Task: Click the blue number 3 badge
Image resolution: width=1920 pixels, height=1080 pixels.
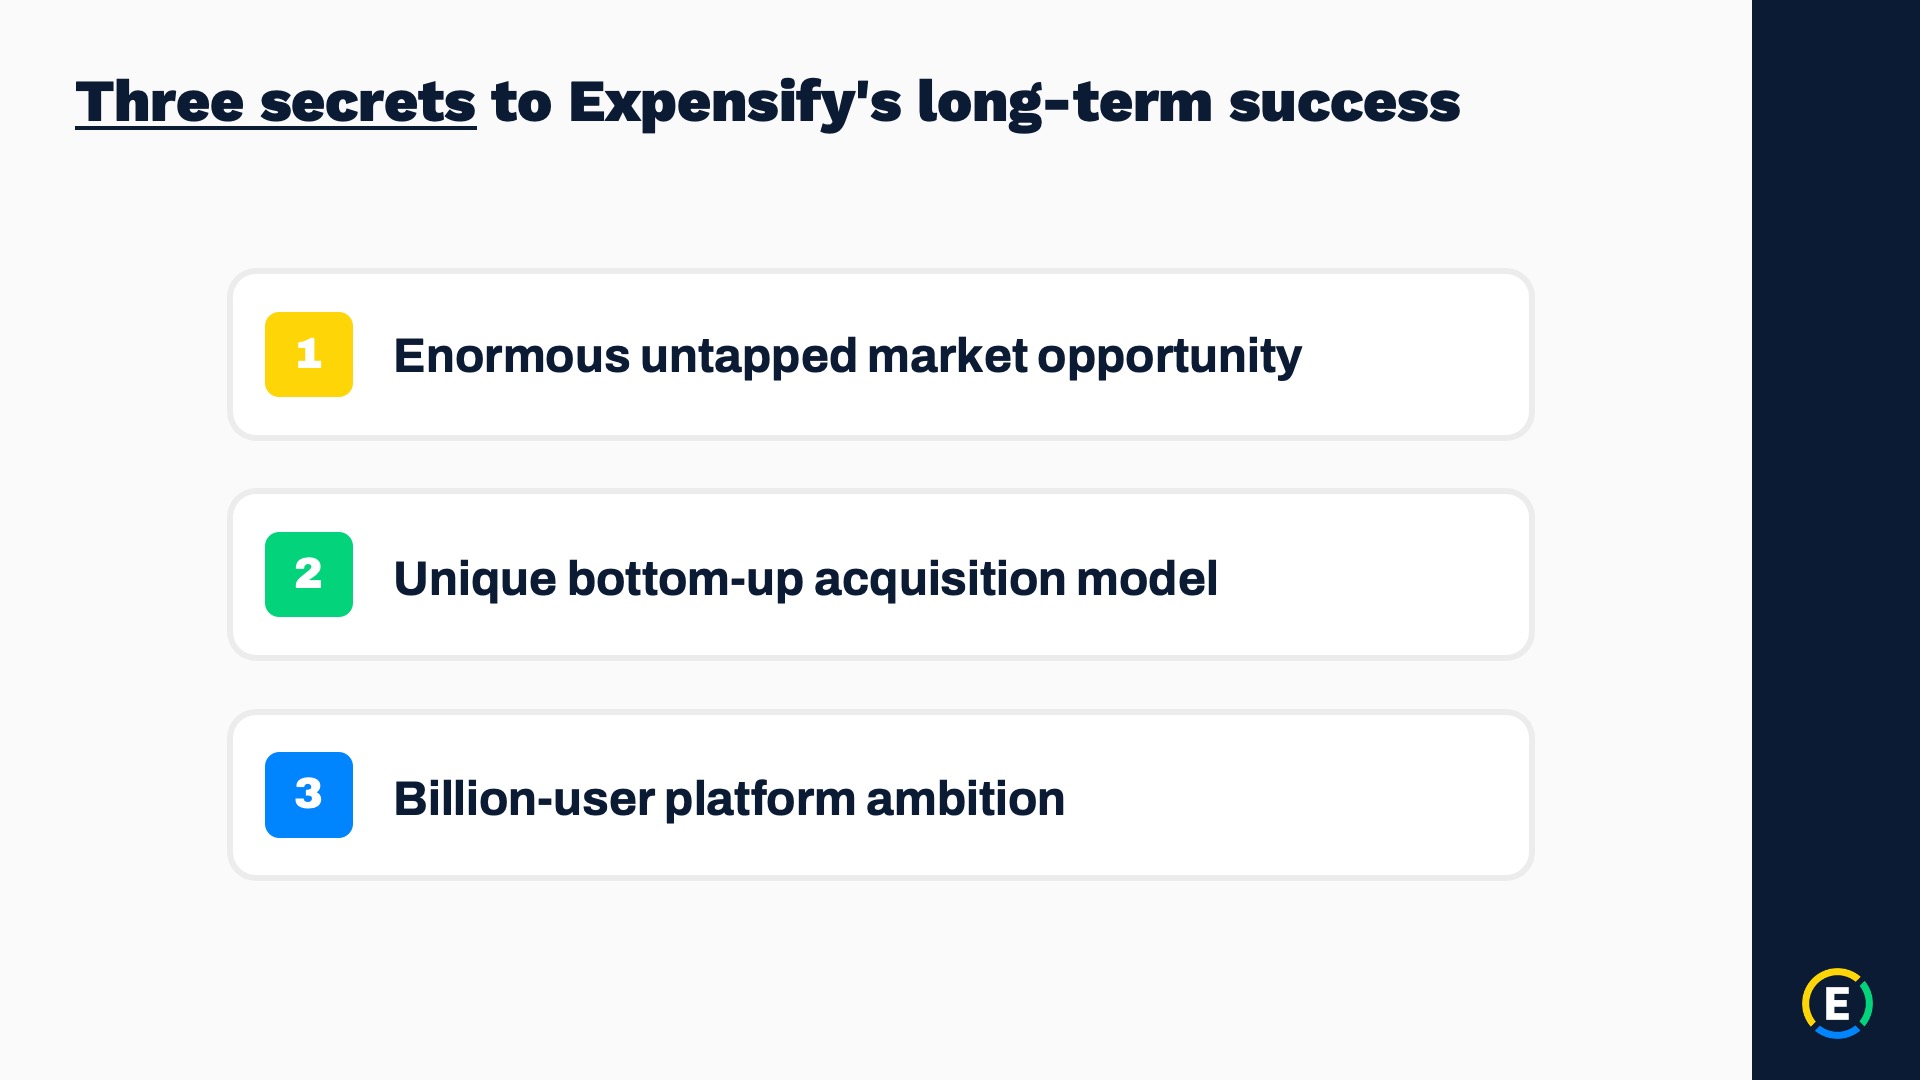Action: [308, 795]
